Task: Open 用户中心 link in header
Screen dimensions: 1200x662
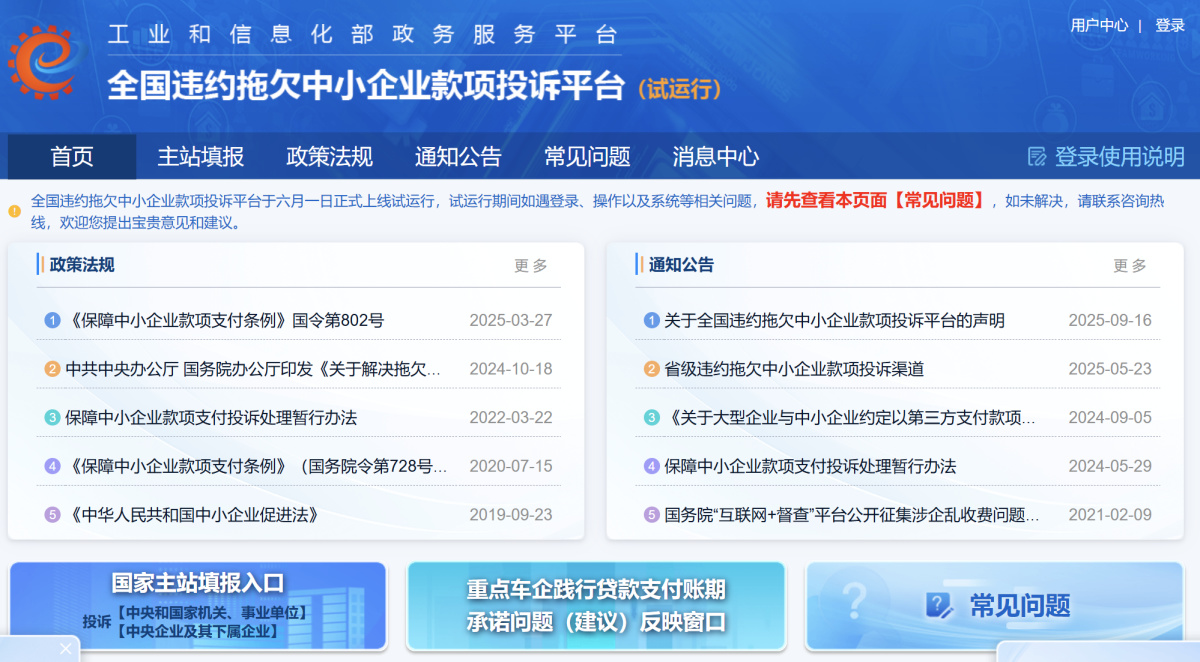Action: coord(1099,26)
